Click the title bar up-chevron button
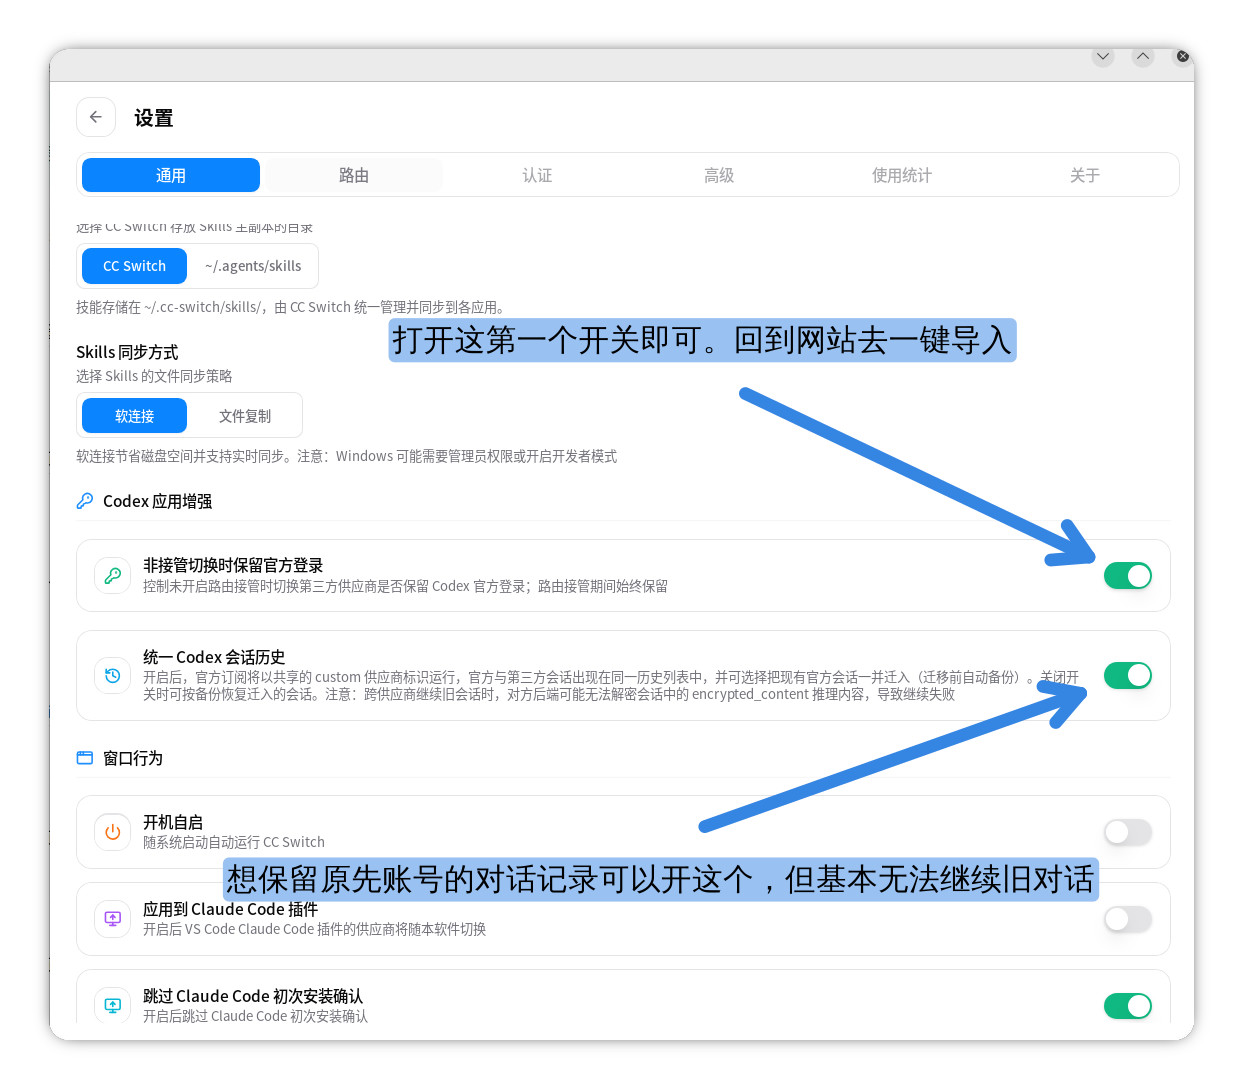This screenshot has width=1243, height=1089. (1143, 56)
